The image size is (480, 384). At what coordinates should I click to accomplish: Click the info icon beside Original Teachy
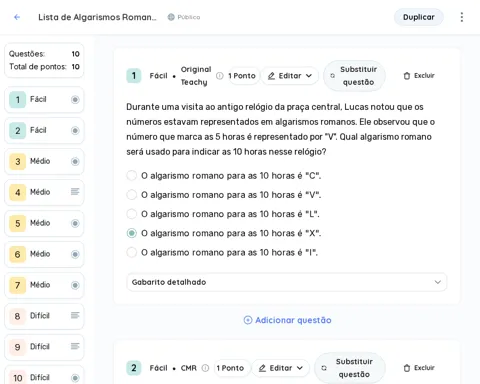(220, 76)
